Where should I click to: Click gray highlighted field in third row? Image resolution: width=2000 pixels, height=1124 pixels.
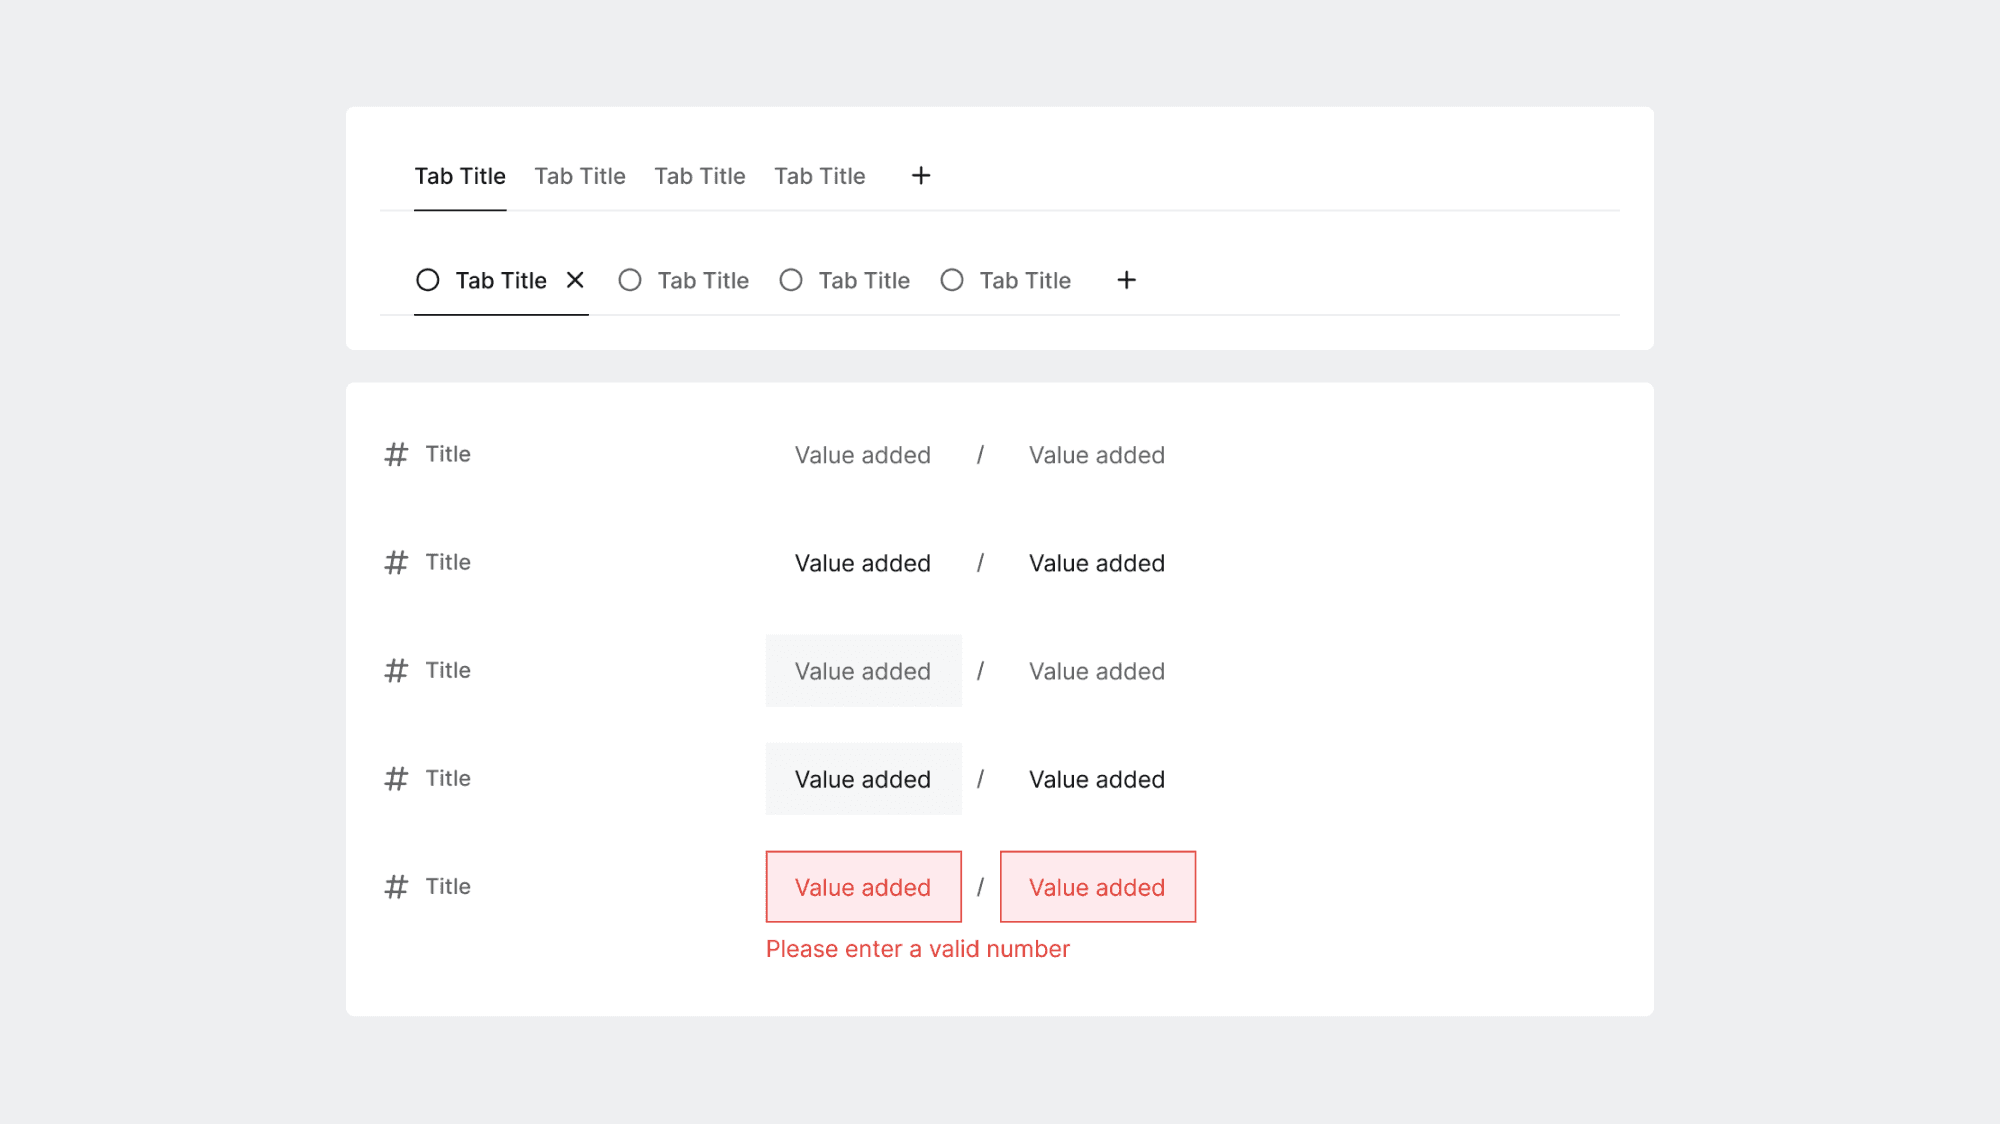[863, 671]
